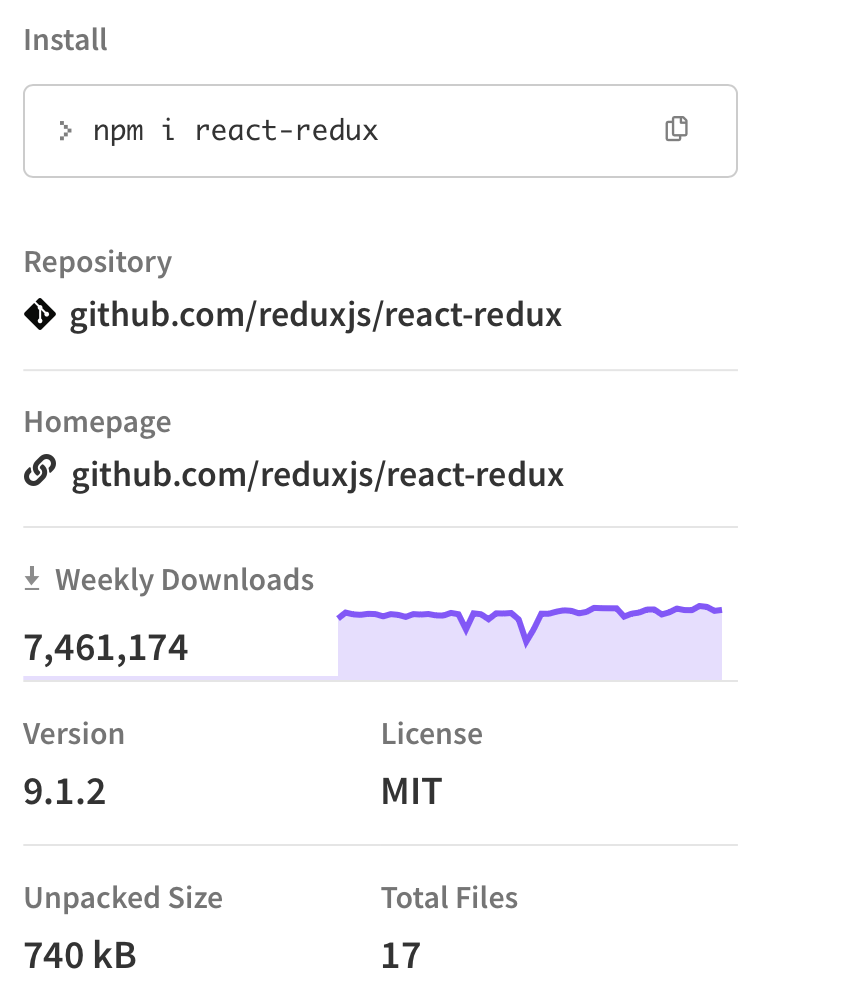This screenshot has height=1006, width=854.
Task: Open the Homepage link to react-redux on GitHub
Action: 315,473
